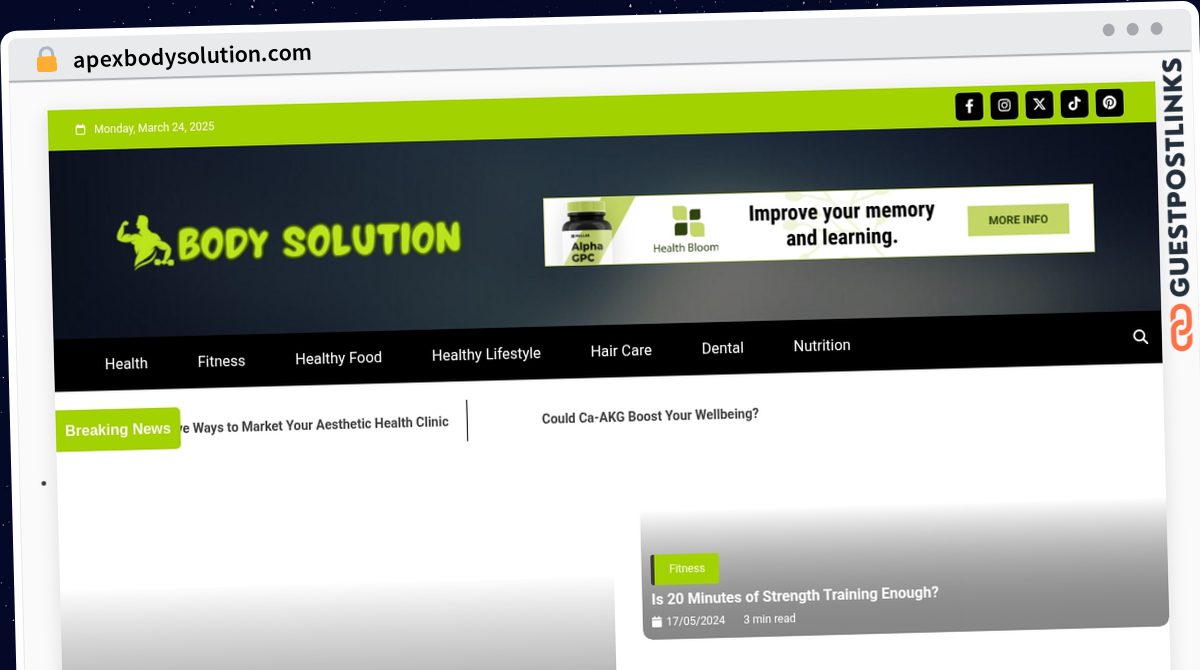
Task: Click the 'Monday, March 24, 2025' date text
Action: click(x=154, y=128)
